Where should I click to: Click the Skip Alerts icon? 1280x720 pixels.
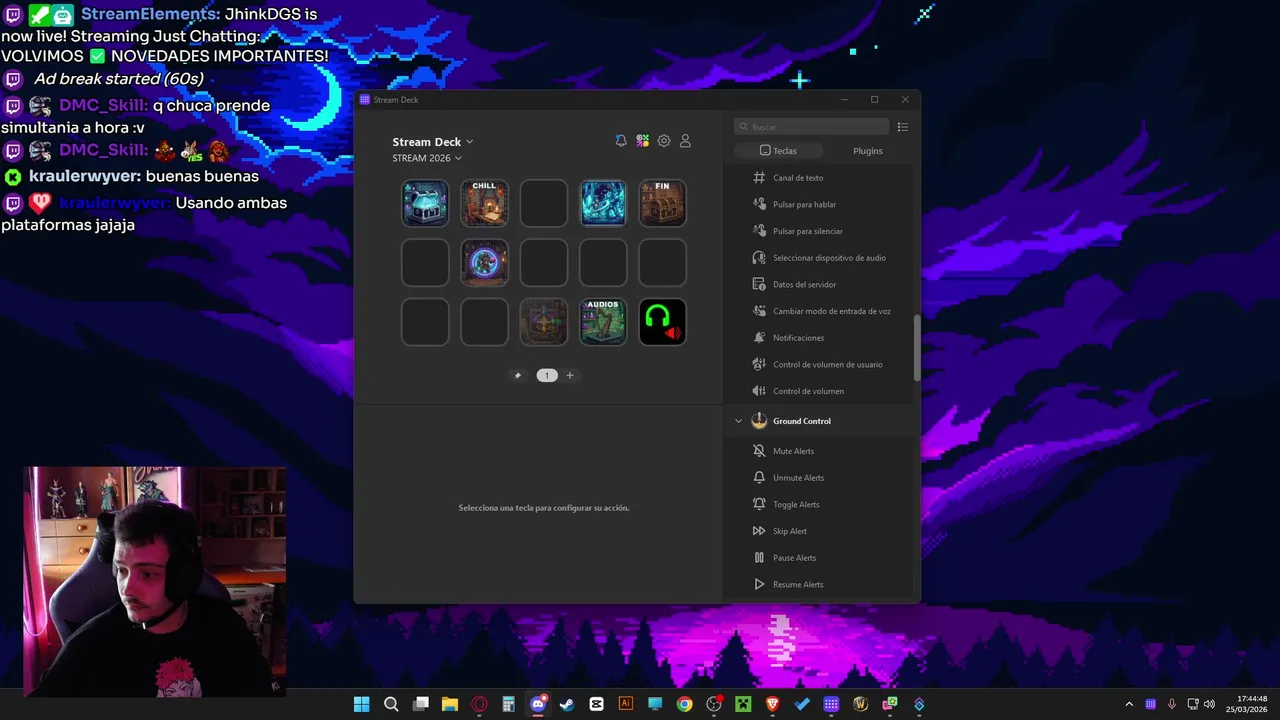coord(759,531)
